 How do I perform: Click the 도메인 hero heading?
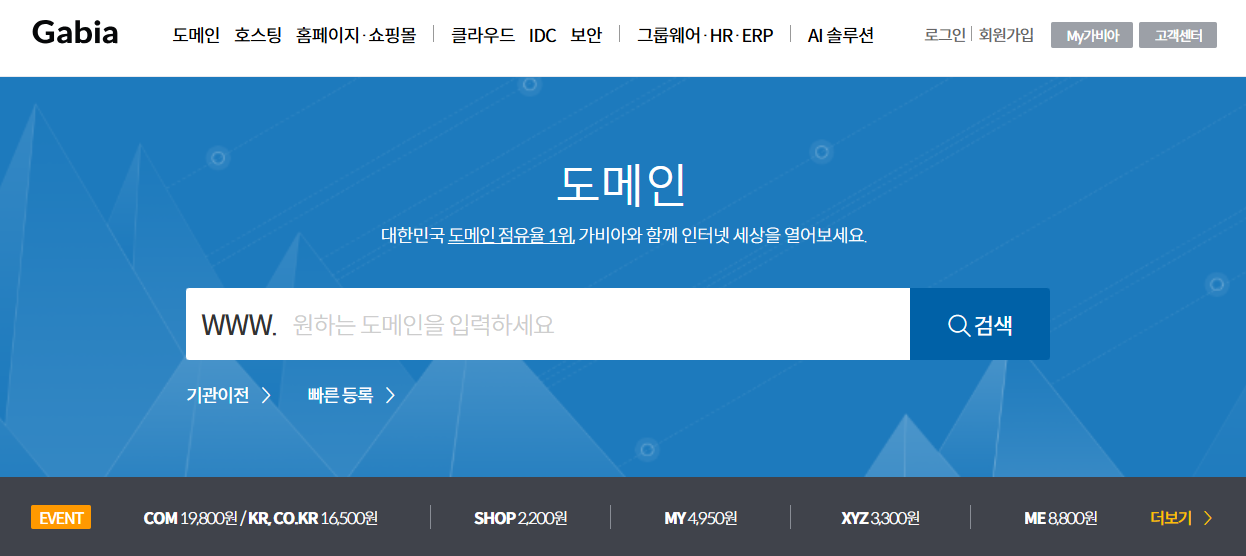coord(622,184)
